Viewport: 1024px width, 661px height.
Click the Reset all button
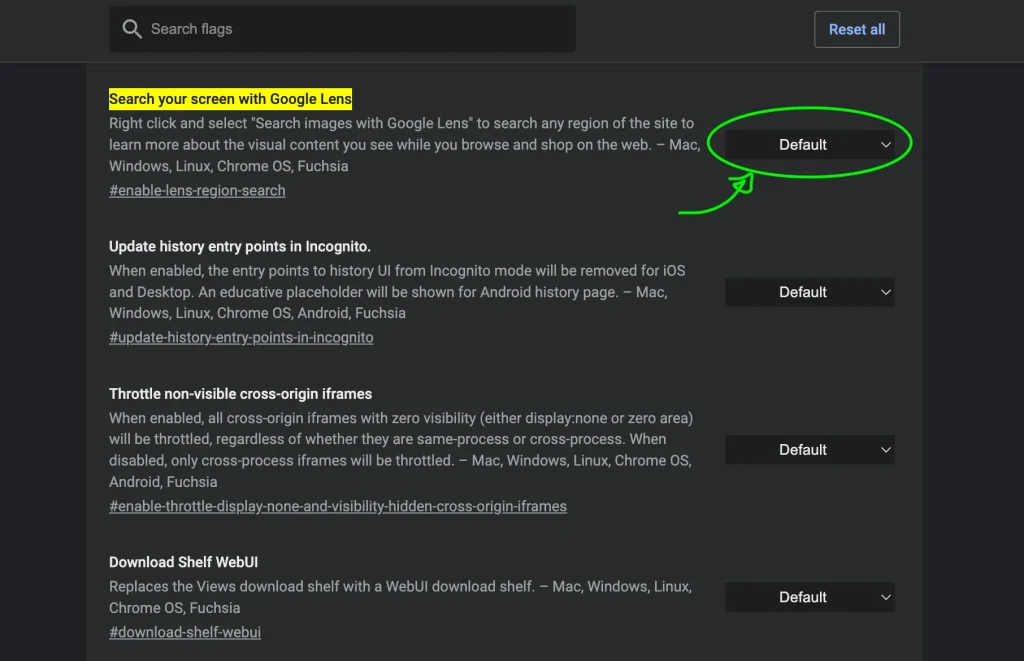pyautogui.click(x=857, y=29)
